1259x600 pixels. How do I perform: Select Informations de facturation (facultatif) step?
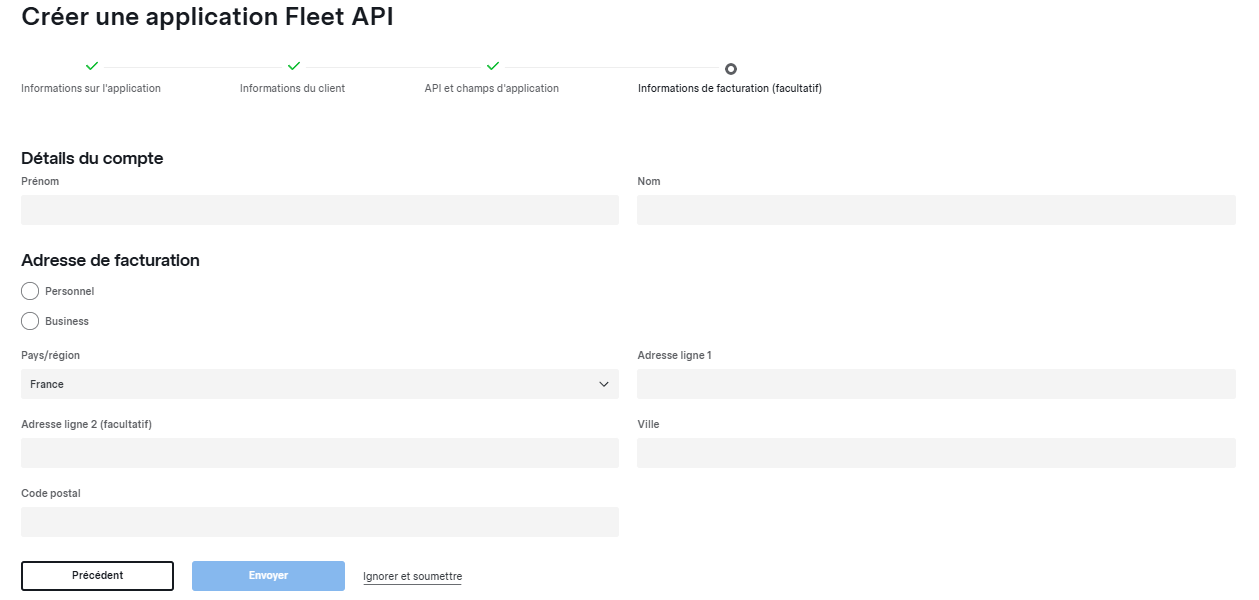pos(730,88)
